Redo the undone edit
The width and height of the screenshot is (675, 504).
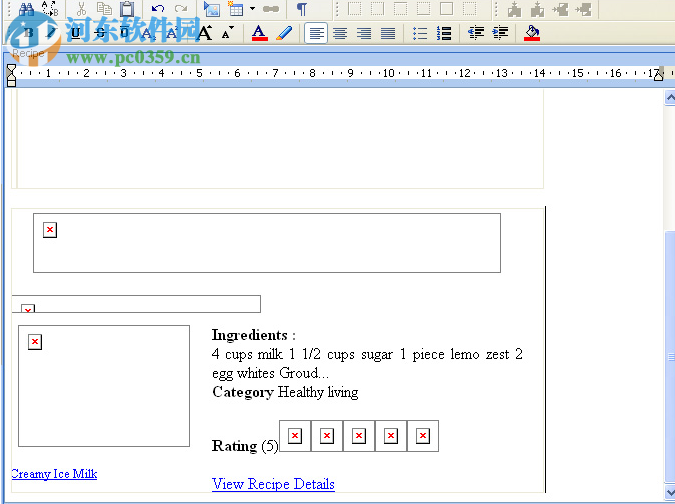181,9
